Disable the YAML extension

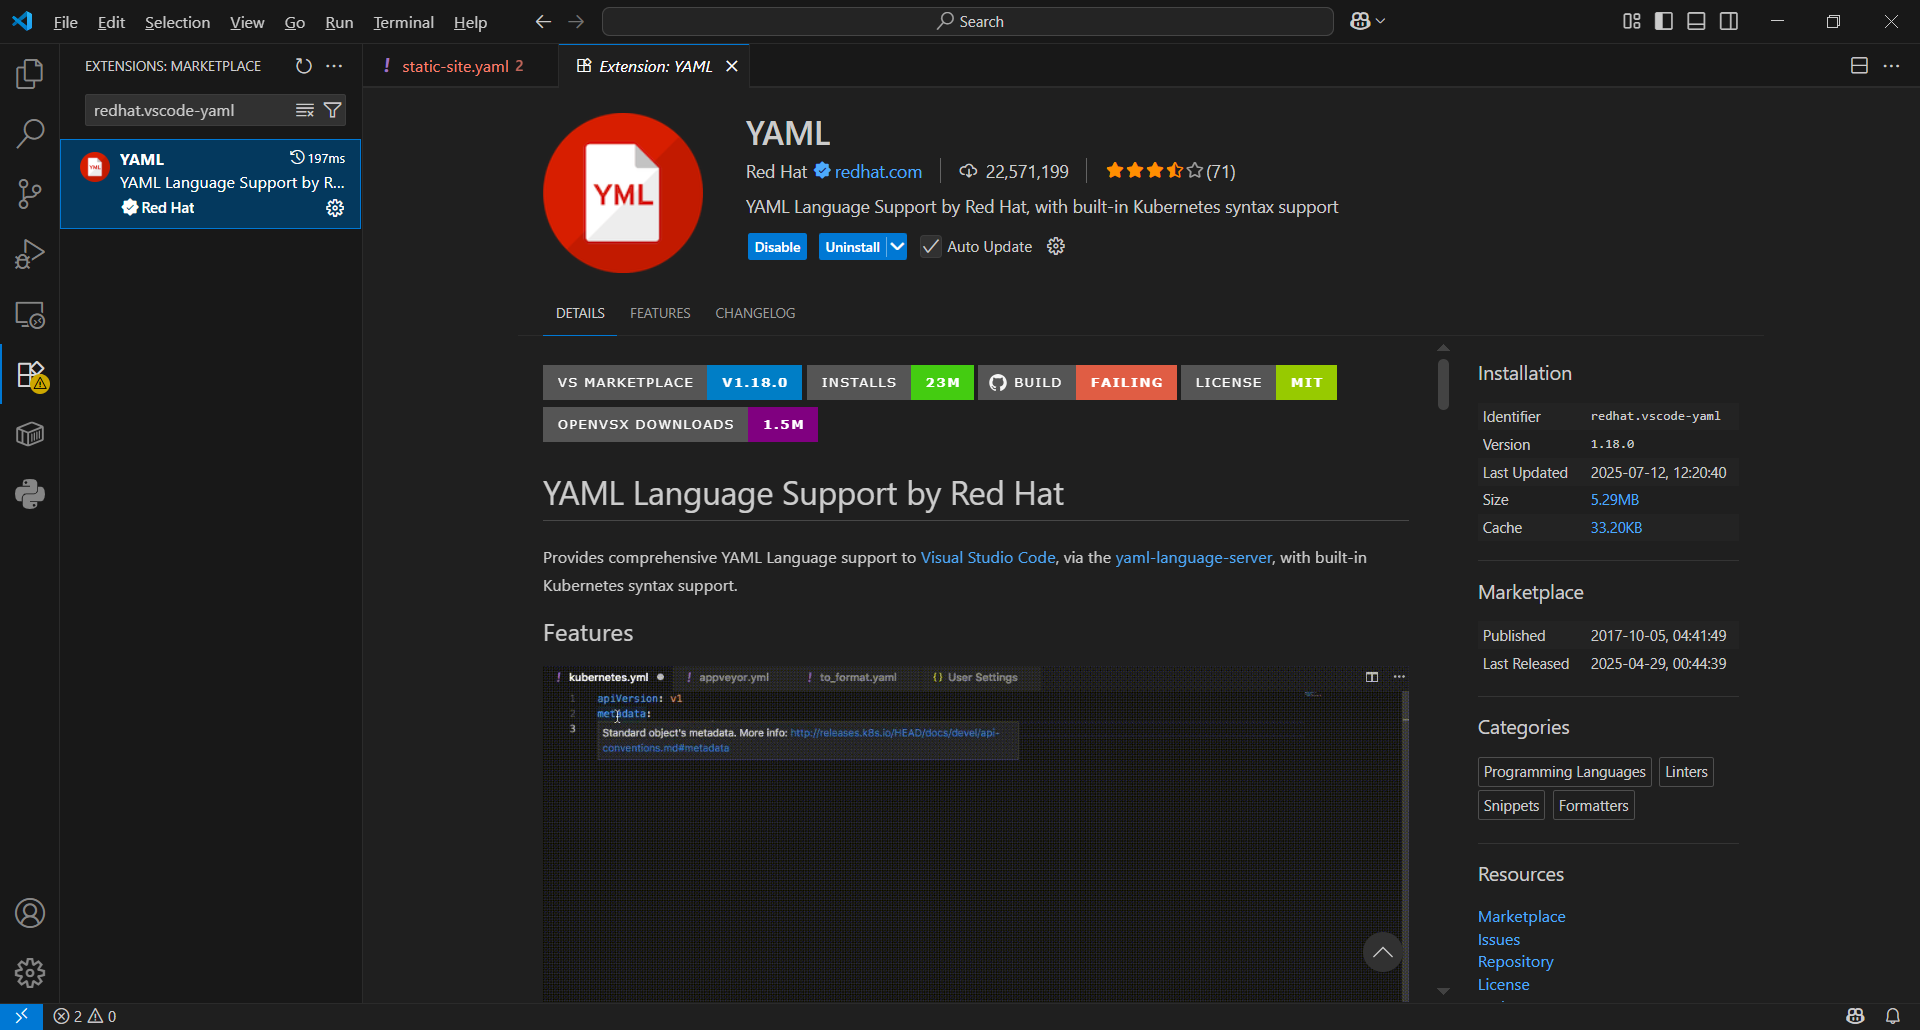(x=777, y=247)
